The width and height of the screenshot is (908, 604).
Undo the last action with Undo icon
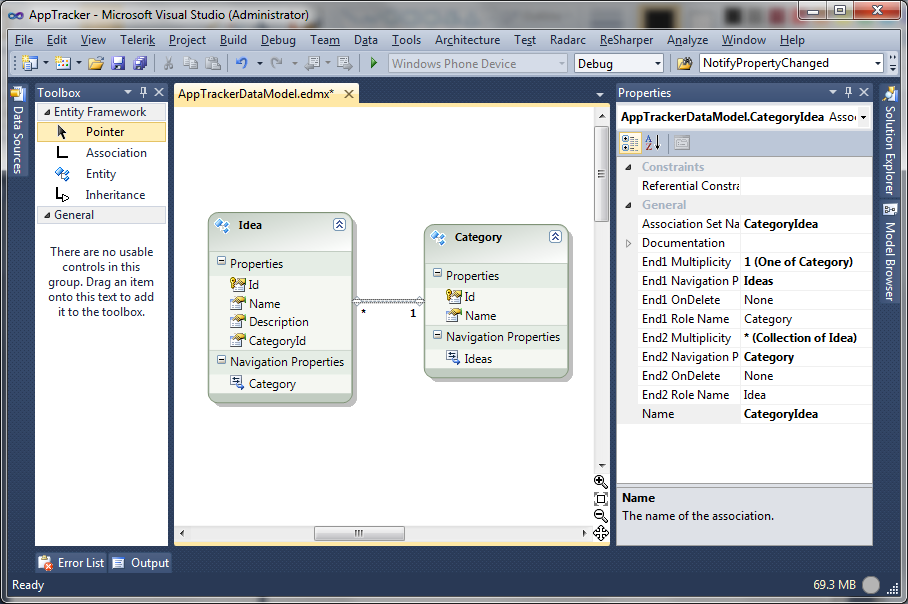coord(241,63)
